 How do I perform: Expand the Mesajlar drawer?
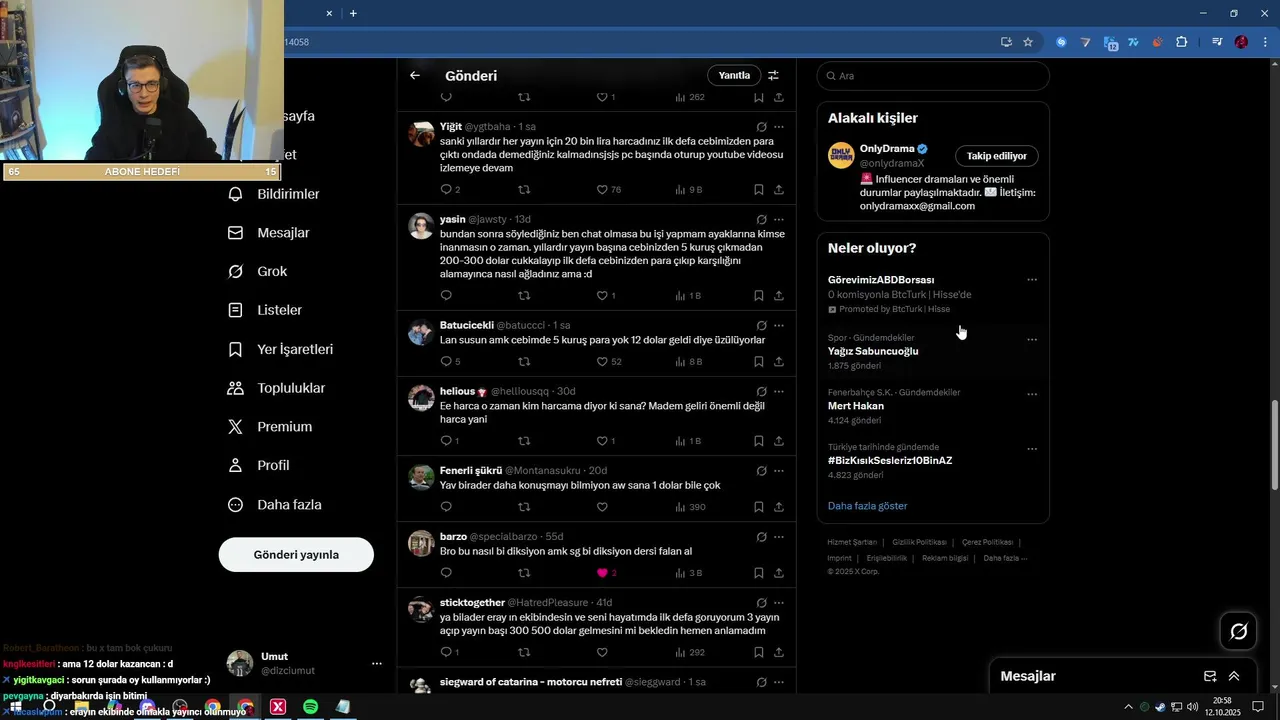(1234, 676)
